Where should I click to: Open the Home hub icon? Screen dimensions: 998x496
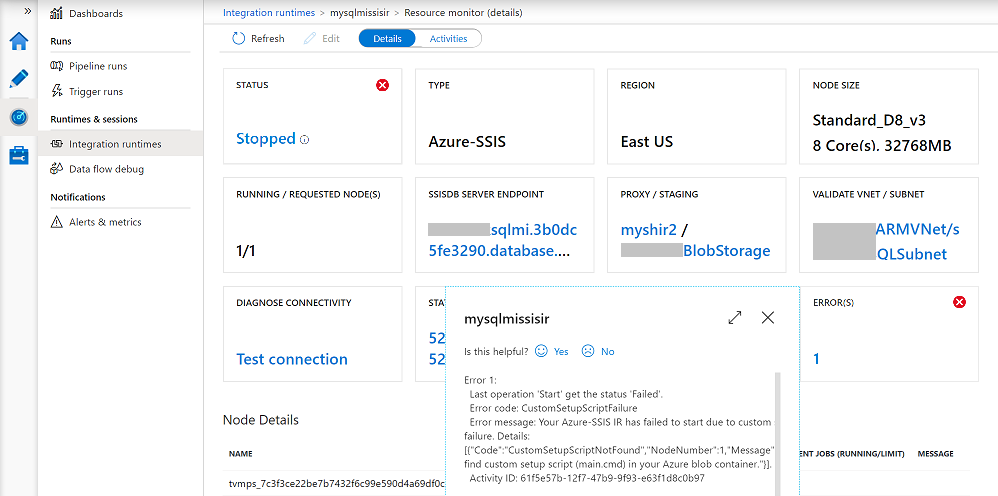(x=18, y=41)
